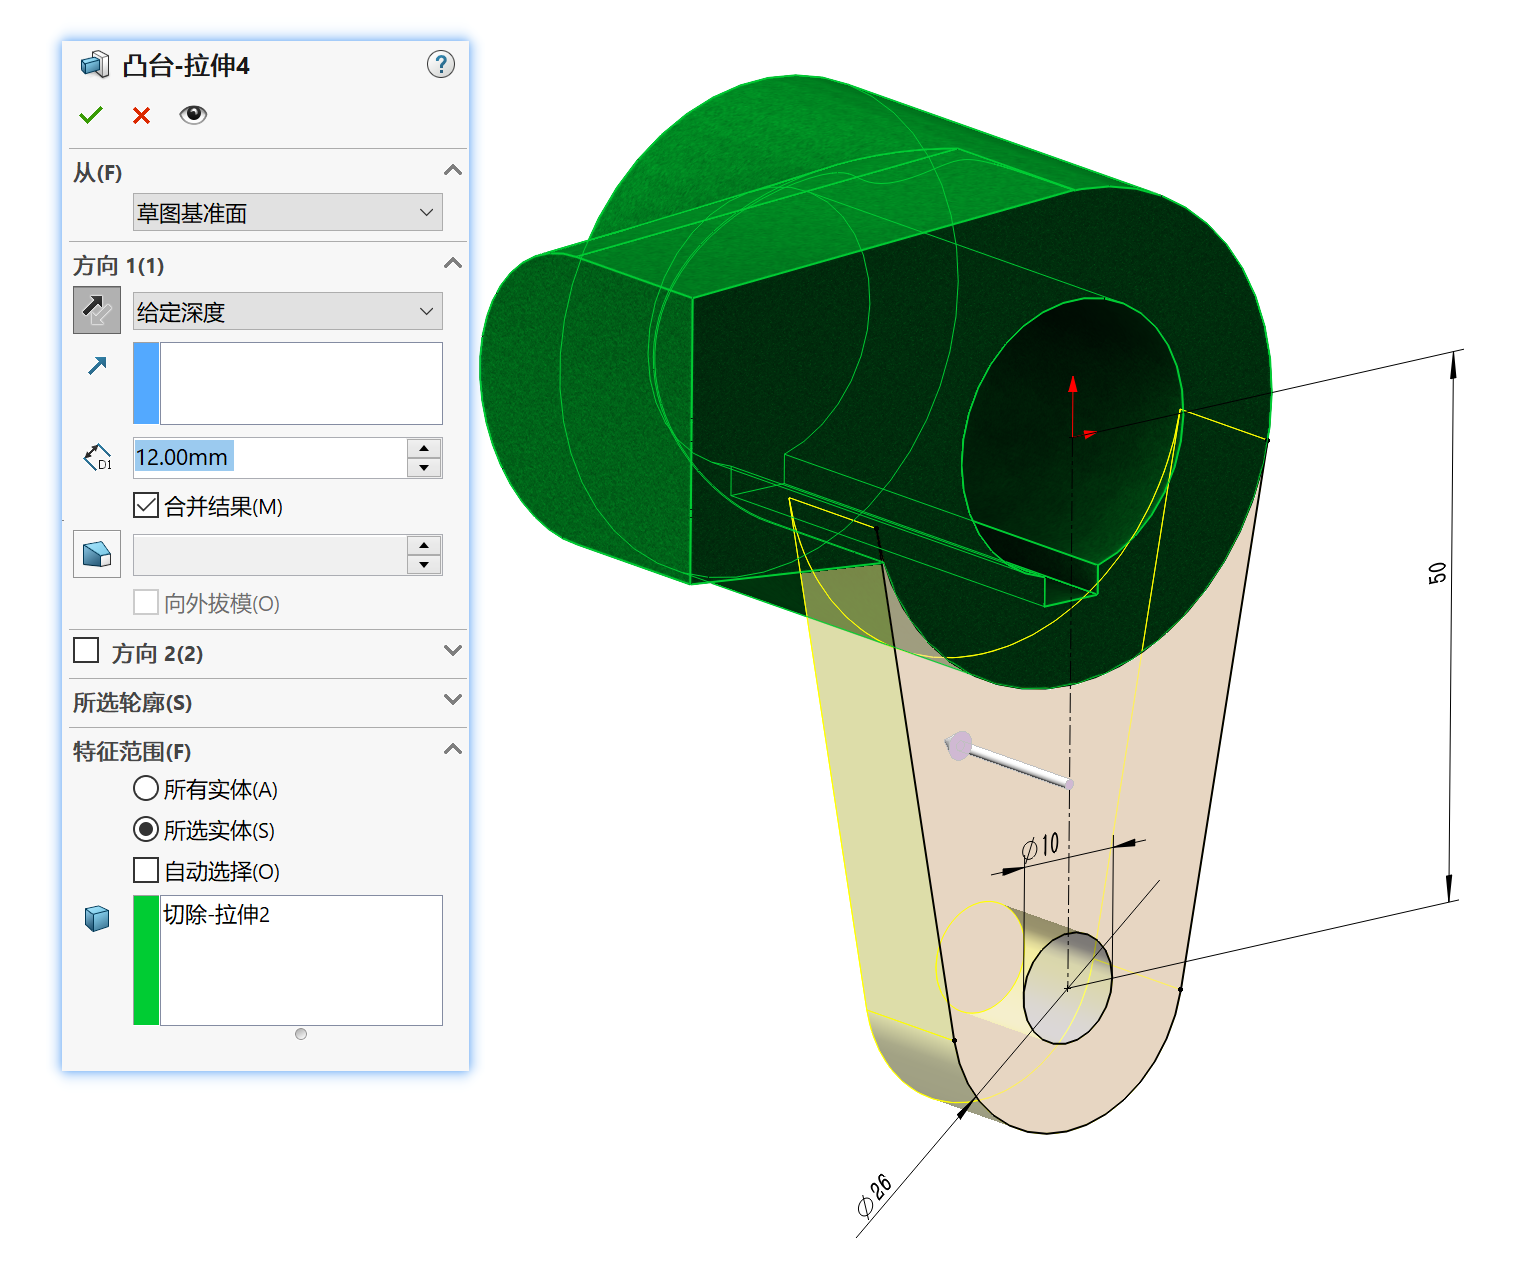The width and height of the screenshot is (1522, 1273).
Task: Check the 自动选择(O) checkbox
Action: coord(146,871)
